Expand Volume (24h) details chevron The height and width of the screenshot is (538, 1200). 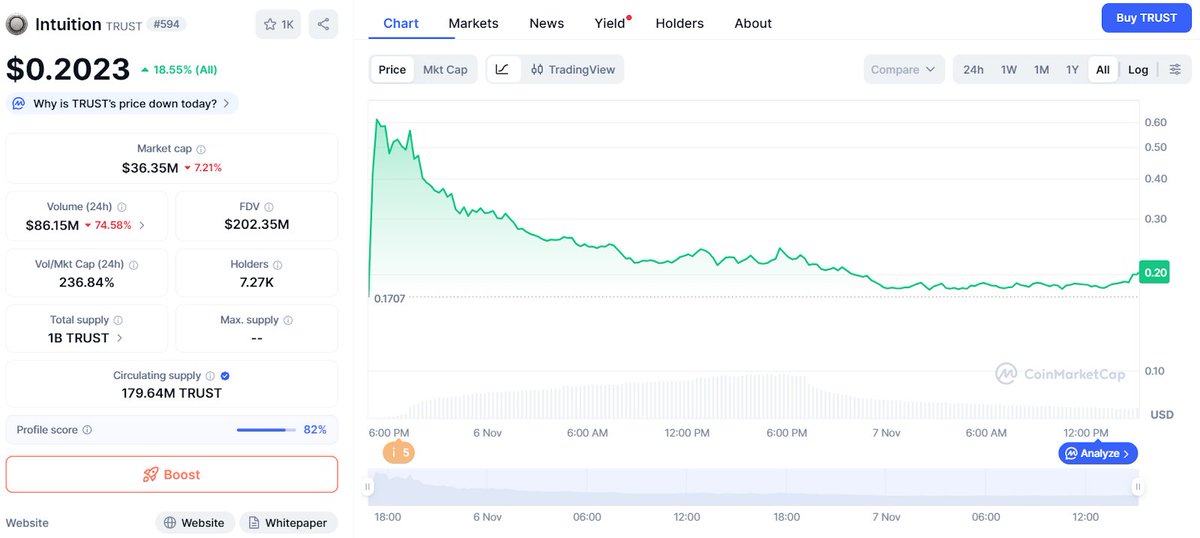(142, 225)
